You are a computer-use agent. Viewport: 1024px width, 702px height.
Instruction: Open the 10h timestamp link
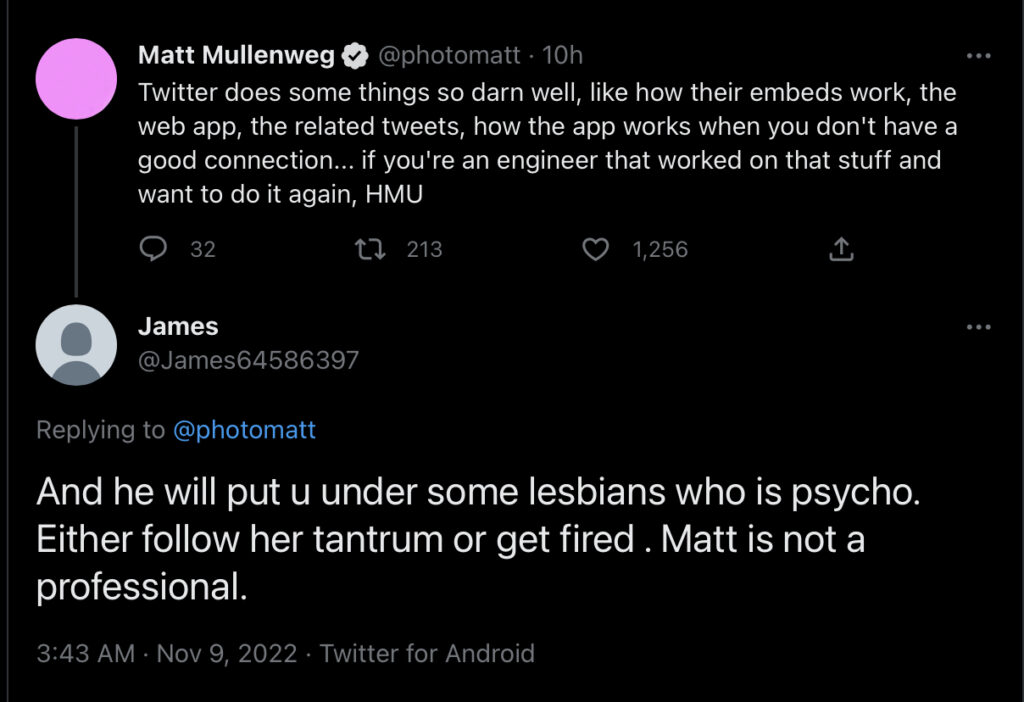(561, 57)
